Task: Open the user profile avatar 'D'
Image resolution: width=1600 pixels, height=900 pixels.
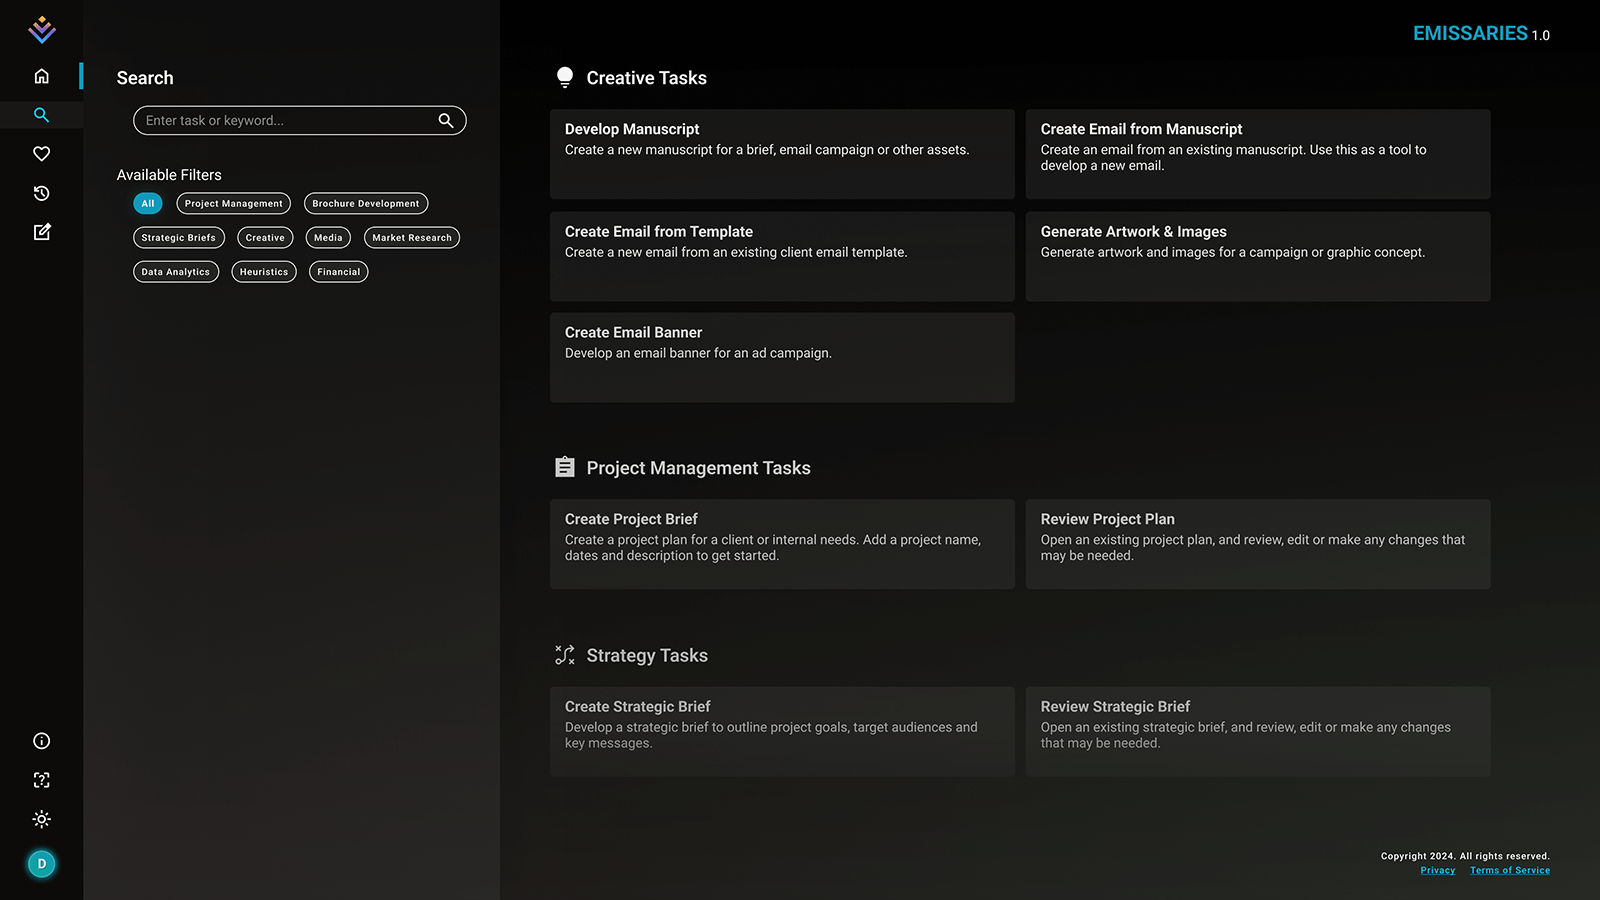Action: [41, 864]
